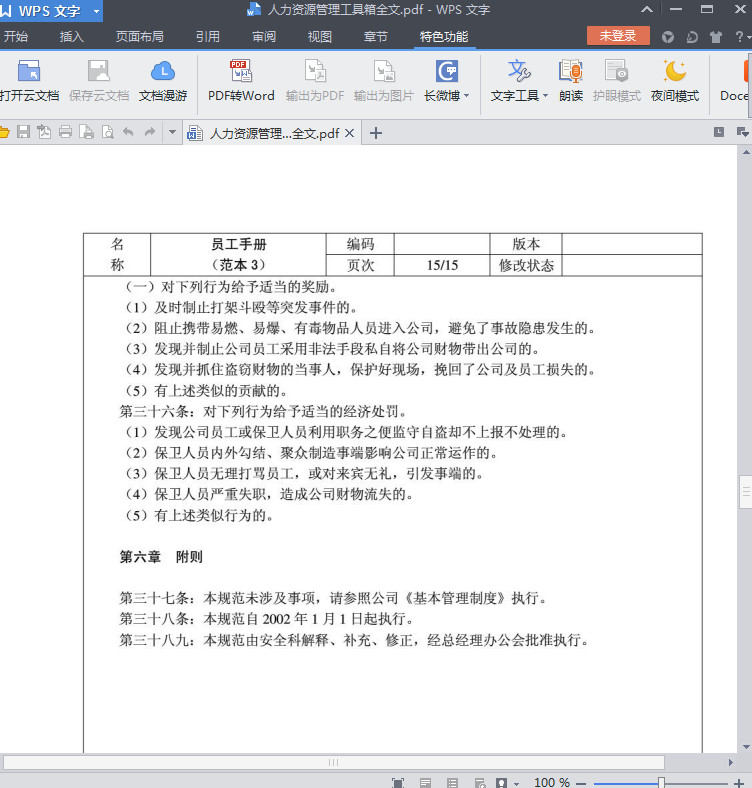Click the vertical scrollbar thumb
The height and width of the screenshot is (788, 752).
coord(746,491)
